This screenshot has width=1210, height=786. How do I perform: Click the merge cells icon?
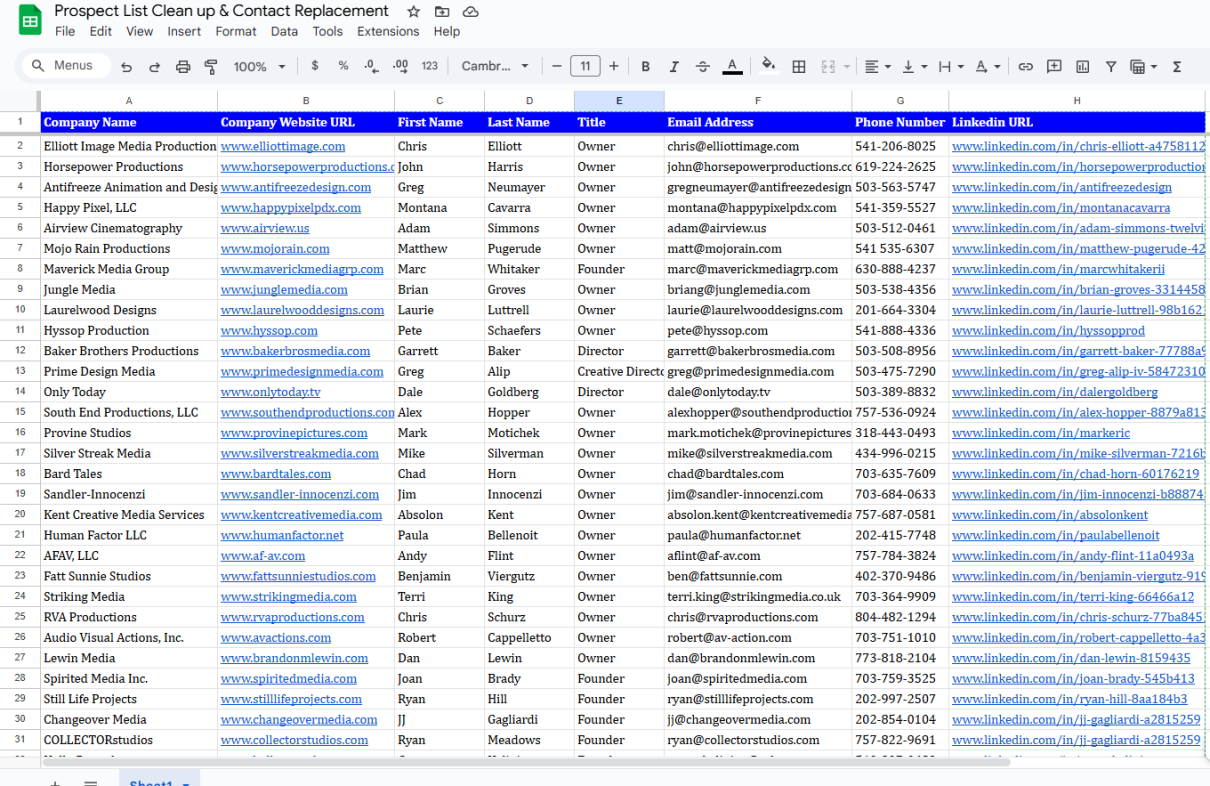click(828, 67)
